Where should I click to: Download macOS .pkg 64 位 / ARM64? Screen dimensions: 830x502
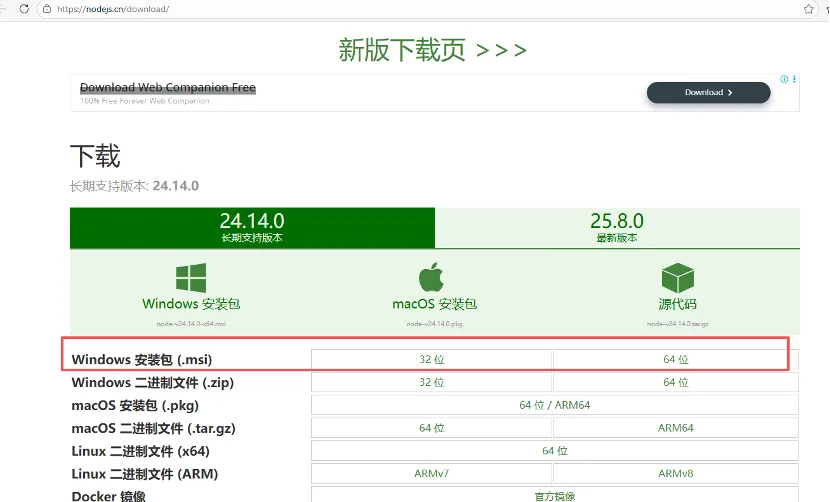pos(555,405)
